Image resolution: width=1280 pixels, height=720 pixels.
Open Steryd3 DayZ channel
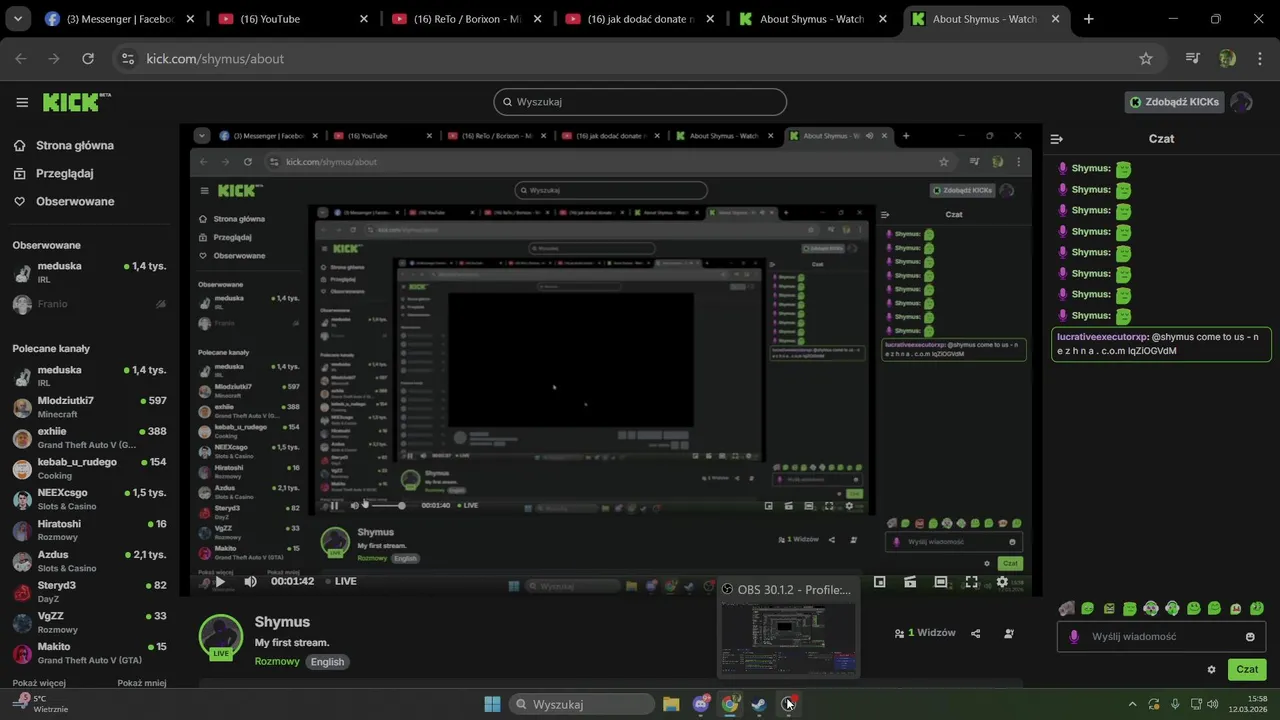[x=88, y=592]
